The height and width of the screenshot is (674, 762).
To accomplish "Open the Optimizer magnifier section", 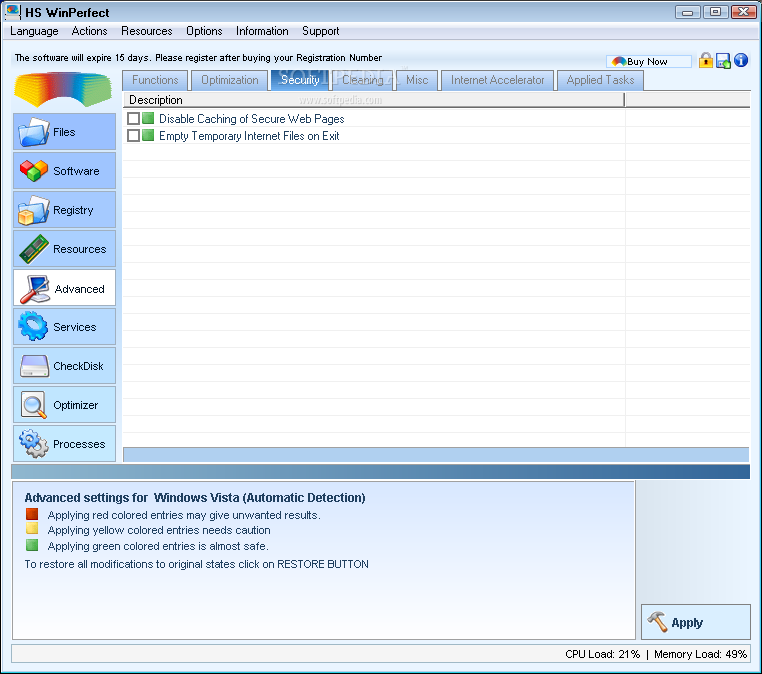I will tap(64, 405).
